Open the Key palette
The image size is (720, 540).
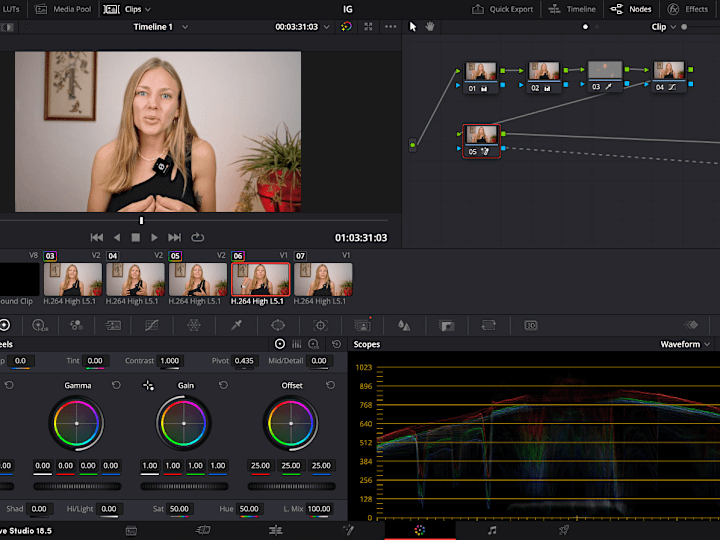[447, 326]
